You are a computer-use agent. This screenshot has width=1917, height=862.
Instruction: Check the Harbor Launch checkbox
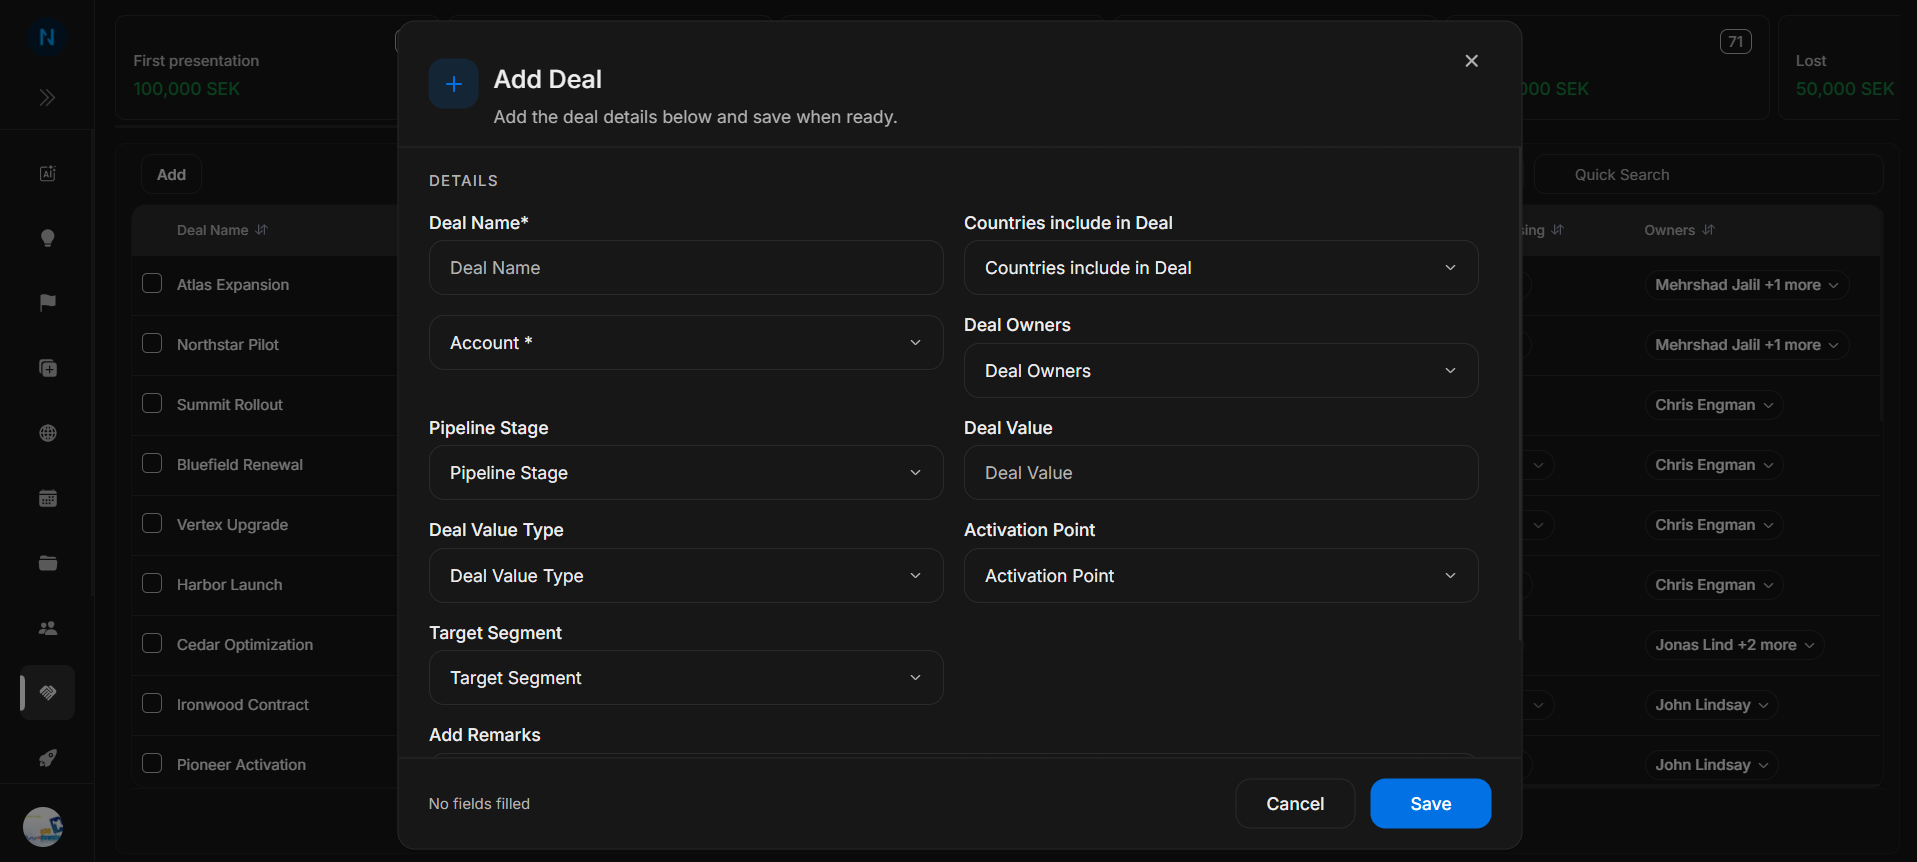152,583
